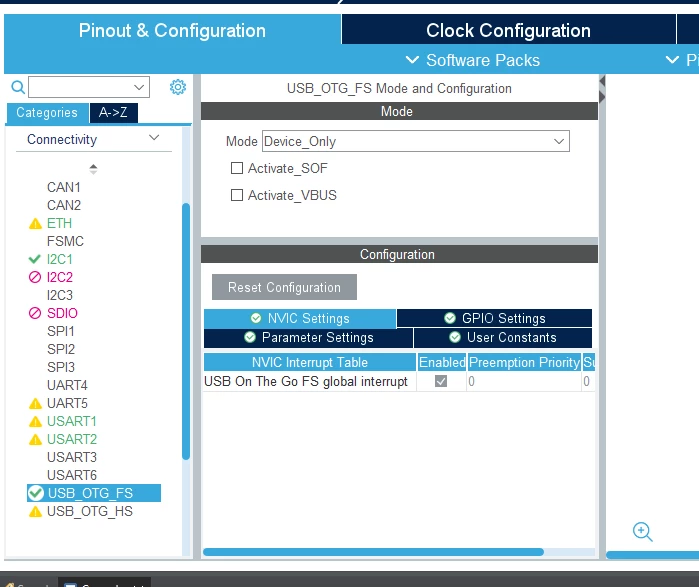Select CAN1 peripheral
The width and height of the screenshot is (699, 587).
pyautogui.click(x=64, y=187)
